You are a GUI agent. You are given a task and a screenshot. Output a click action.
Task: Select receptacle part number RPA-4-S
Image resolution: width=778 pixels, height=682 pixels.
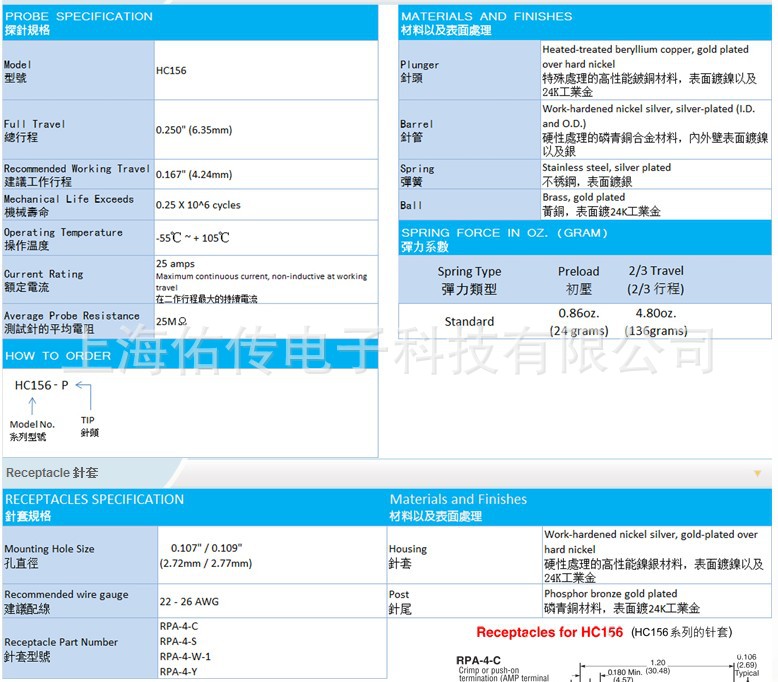(x=178, y=641)
